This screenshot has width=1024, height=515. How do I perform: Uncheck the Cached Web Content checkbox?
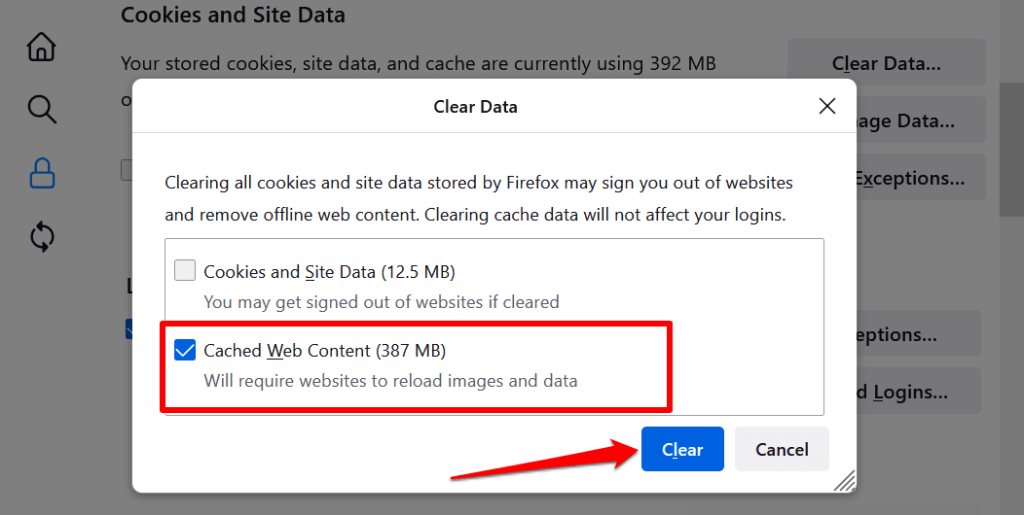(x=185, y=350)
